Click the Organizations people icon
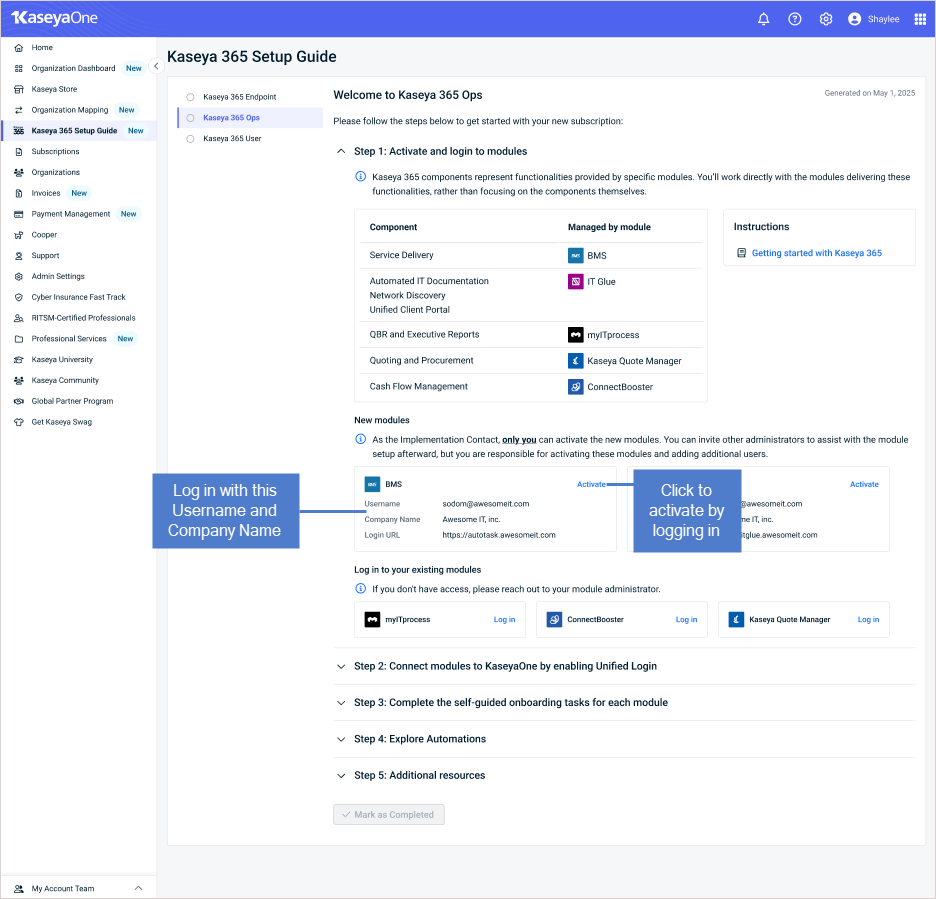This screenshot has width=936, height=899. pos(19,173)
